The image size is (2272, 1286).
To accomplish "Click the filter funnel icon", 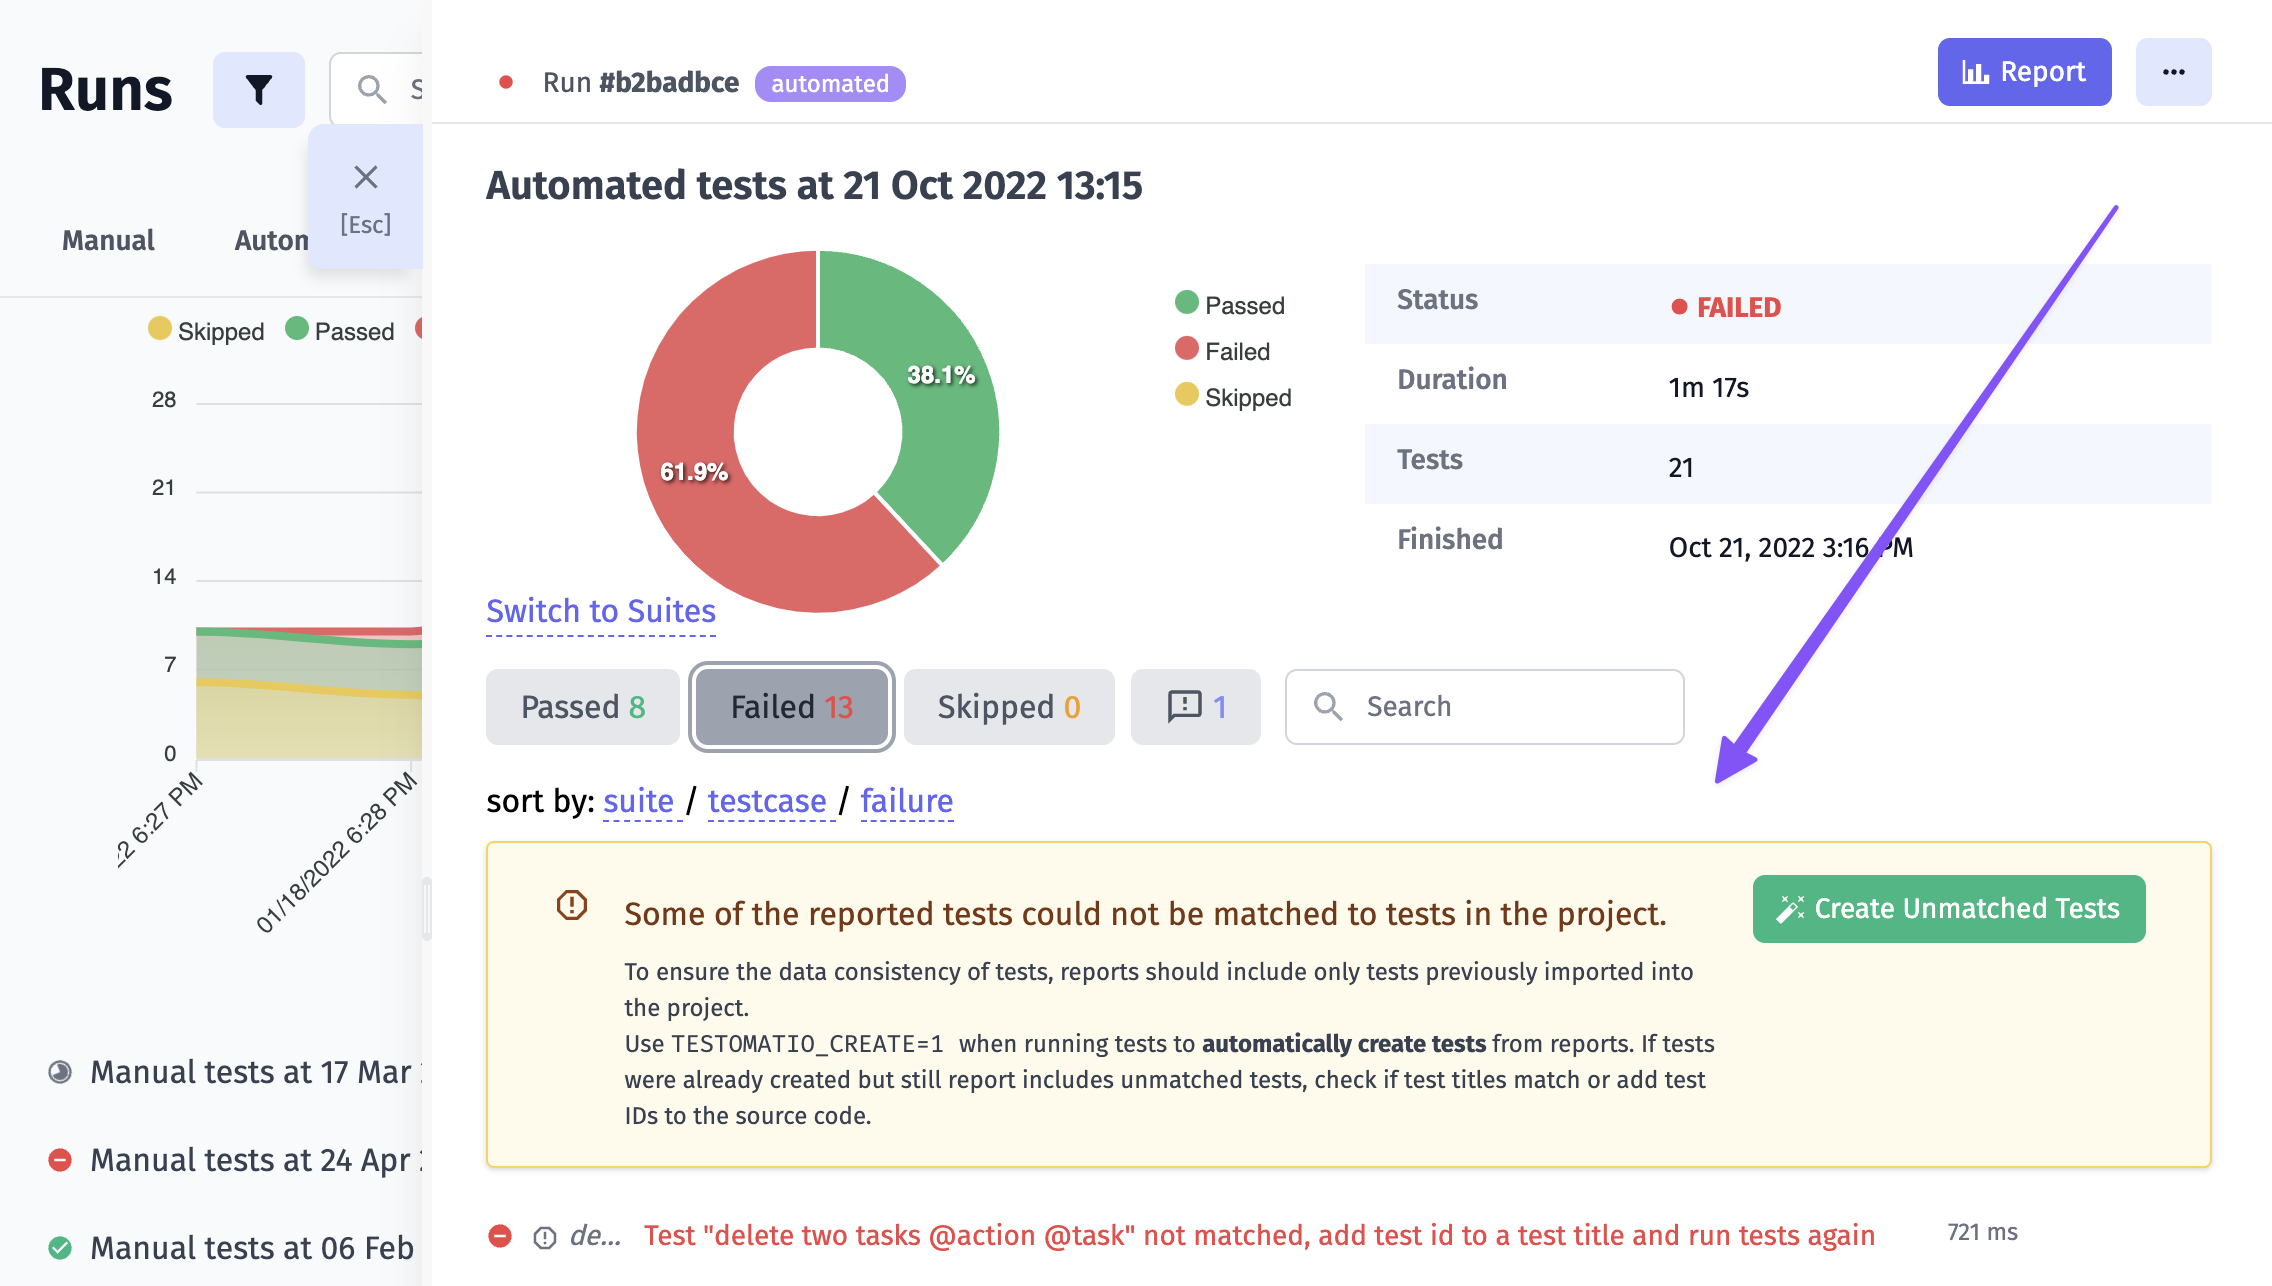I will (258, 90).
